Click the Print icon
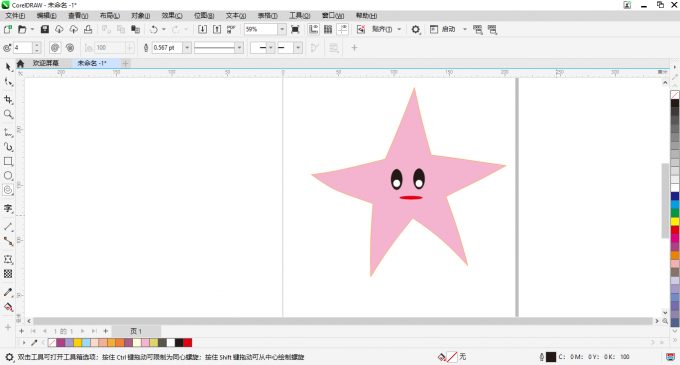Screen dimensions: 680x365 [x=88, y=29]
